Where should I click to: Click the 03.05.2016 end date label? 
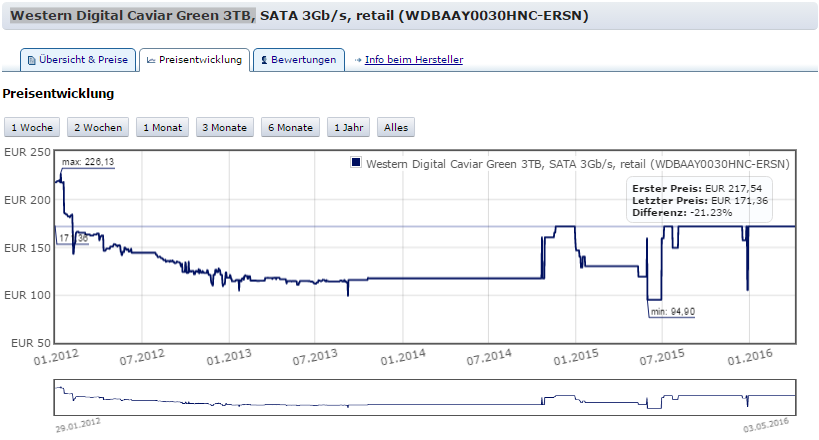click(x=766, y=425)
